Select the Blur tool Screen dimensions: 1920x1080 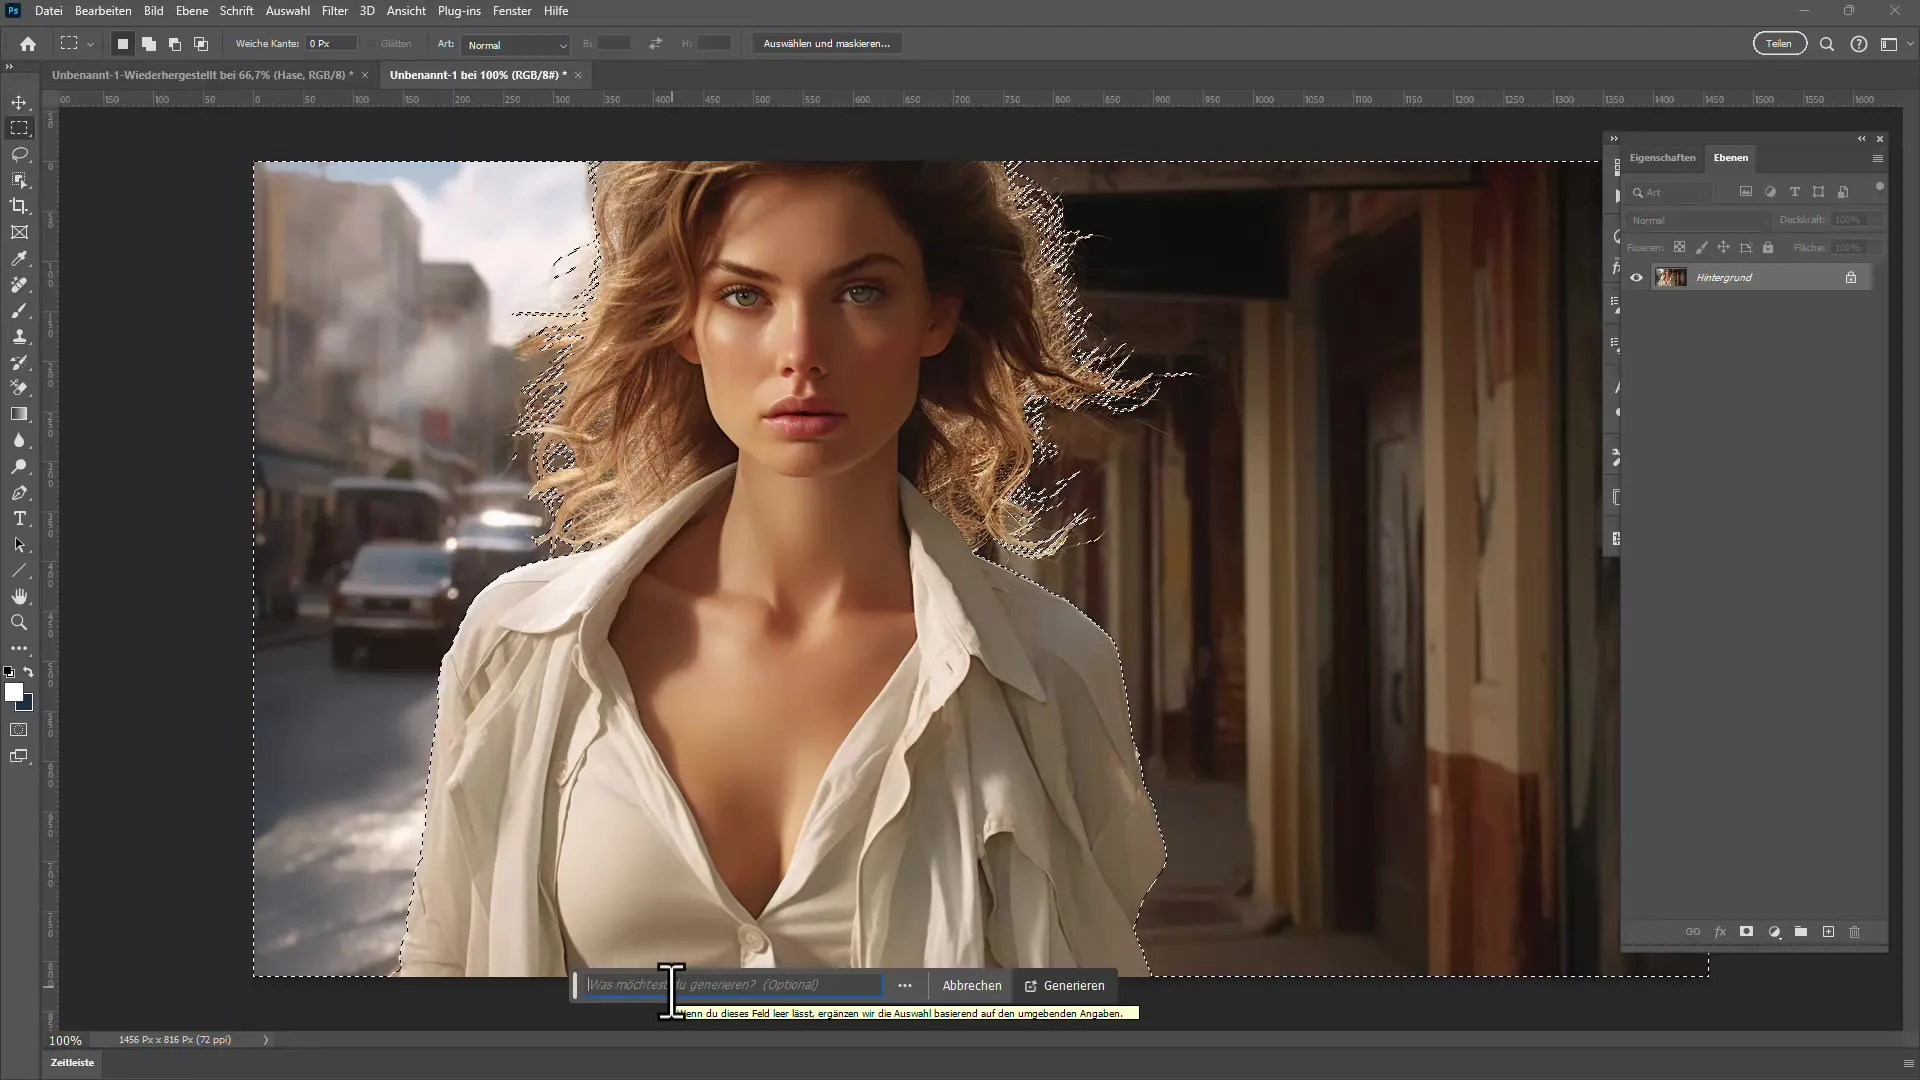(19, 441)
